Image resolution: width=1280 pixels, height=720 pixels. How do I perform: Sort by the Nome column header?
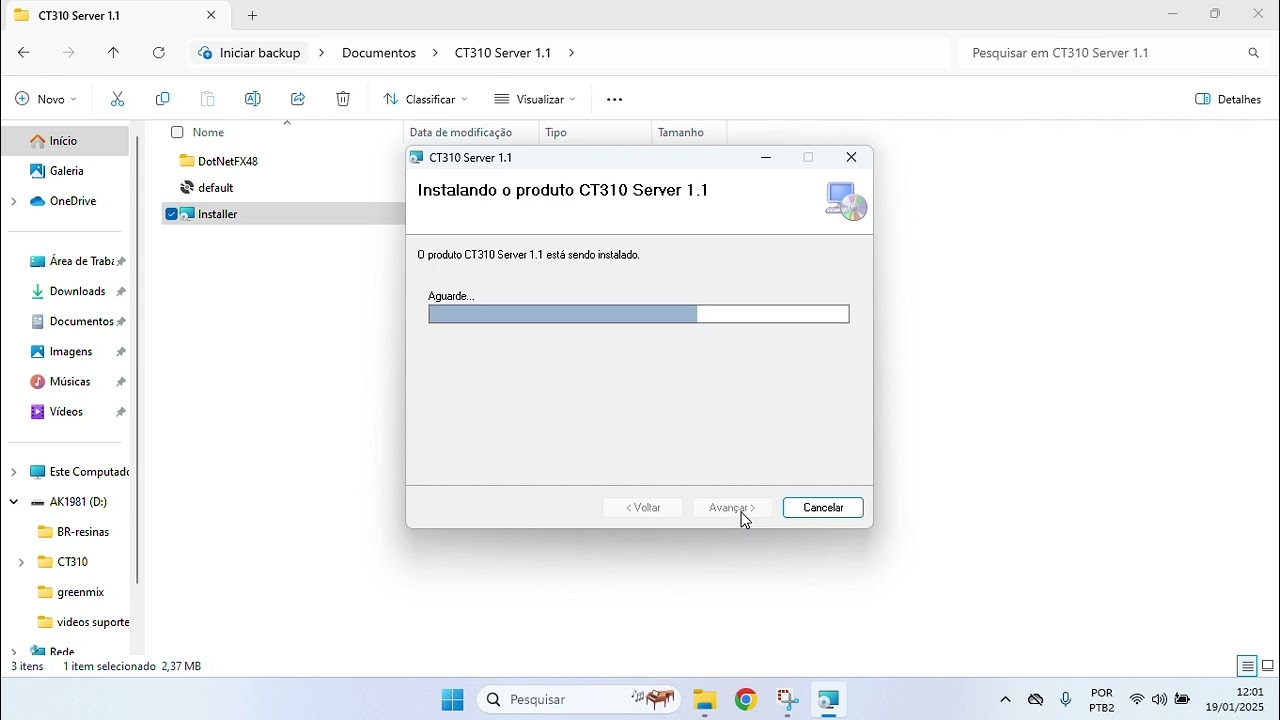(208, 132)
